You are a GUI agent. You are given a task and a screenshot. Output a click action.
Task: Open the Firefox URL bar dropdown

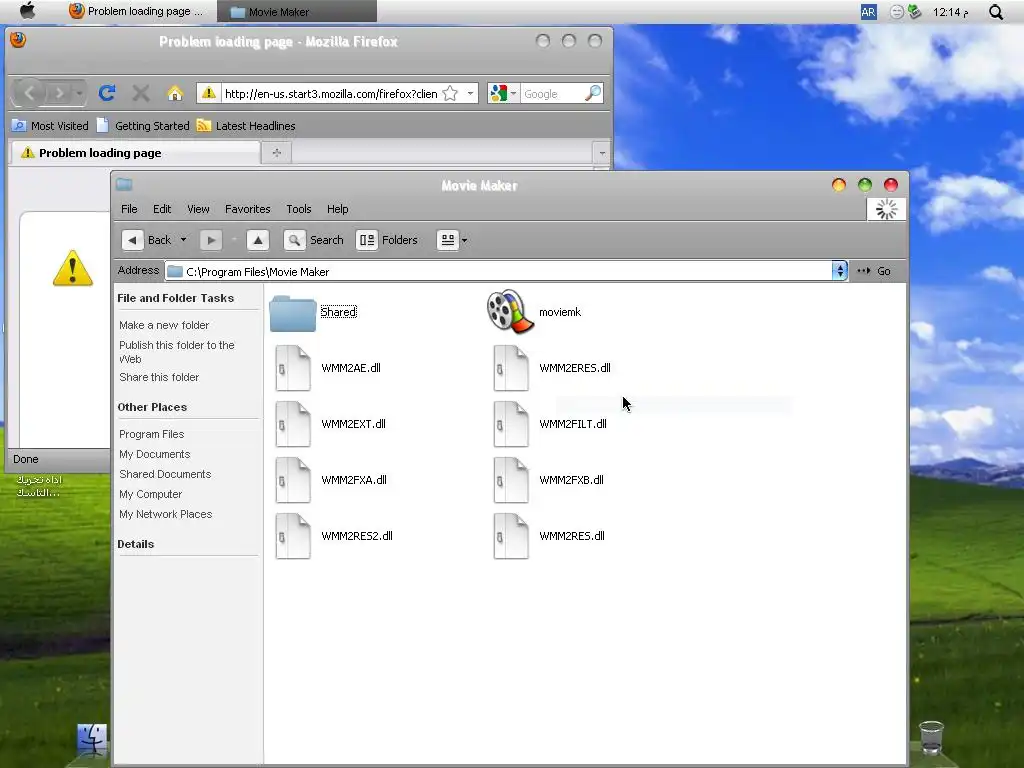coord(470,93)
